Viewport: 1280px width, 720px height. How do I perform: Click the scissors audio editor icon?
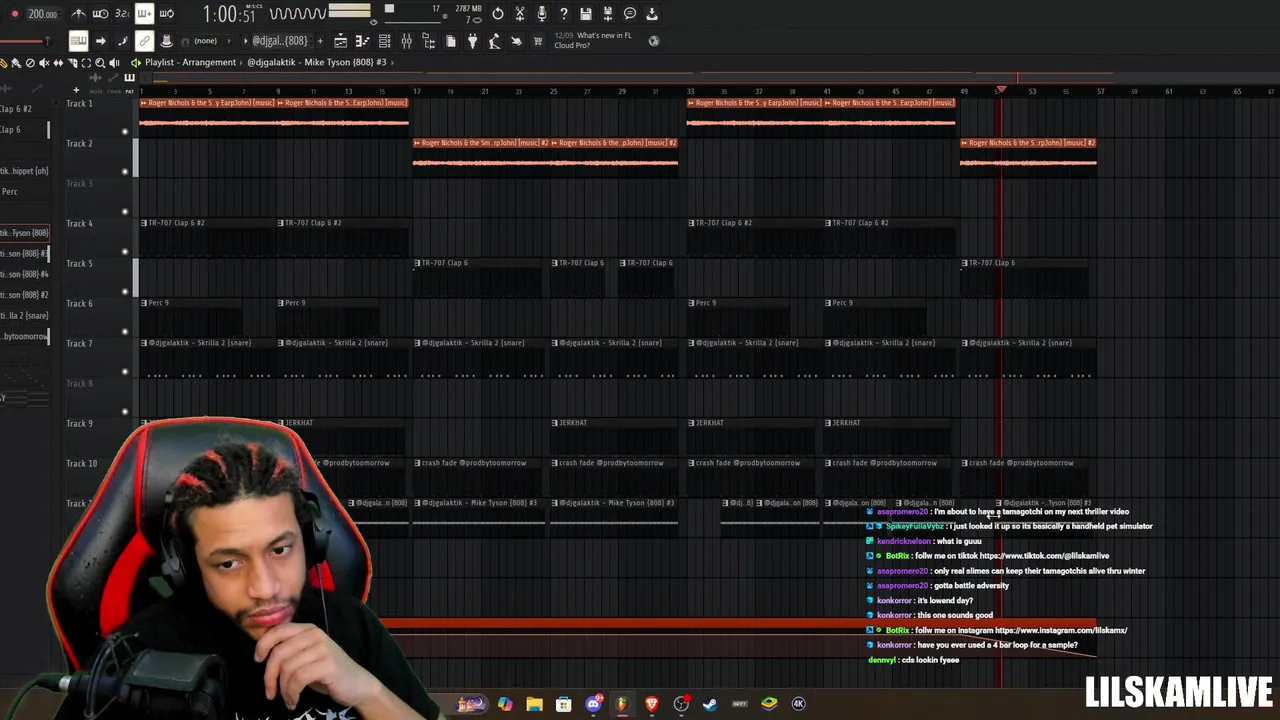520,14
